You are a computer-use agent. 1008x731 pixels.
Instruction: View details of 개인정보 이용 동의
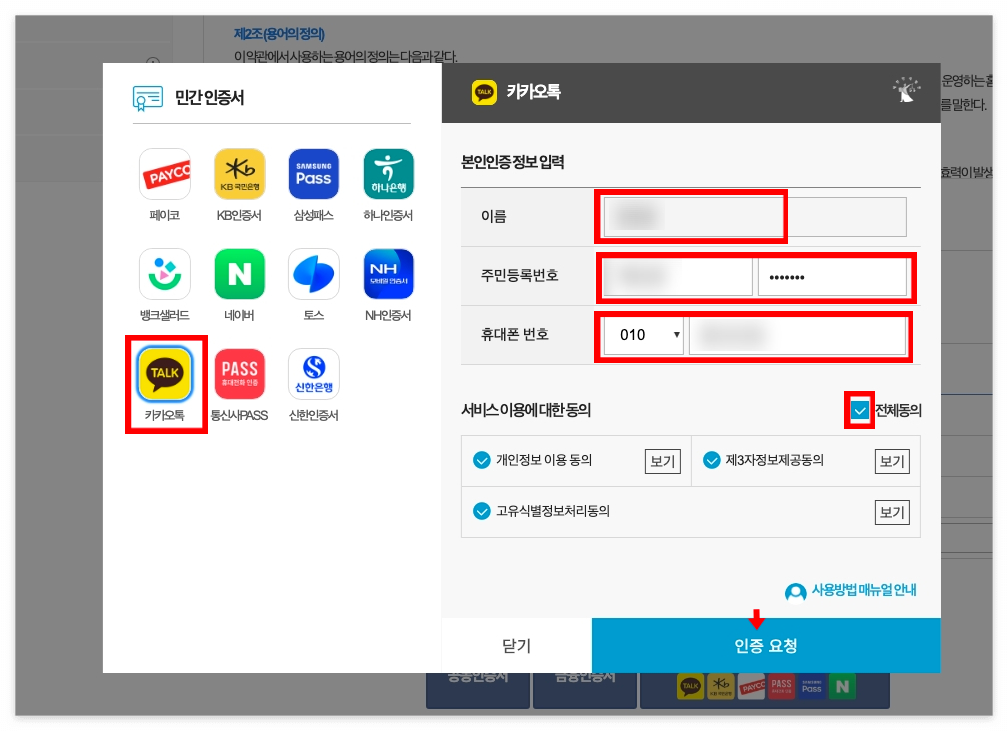(662, 462)
